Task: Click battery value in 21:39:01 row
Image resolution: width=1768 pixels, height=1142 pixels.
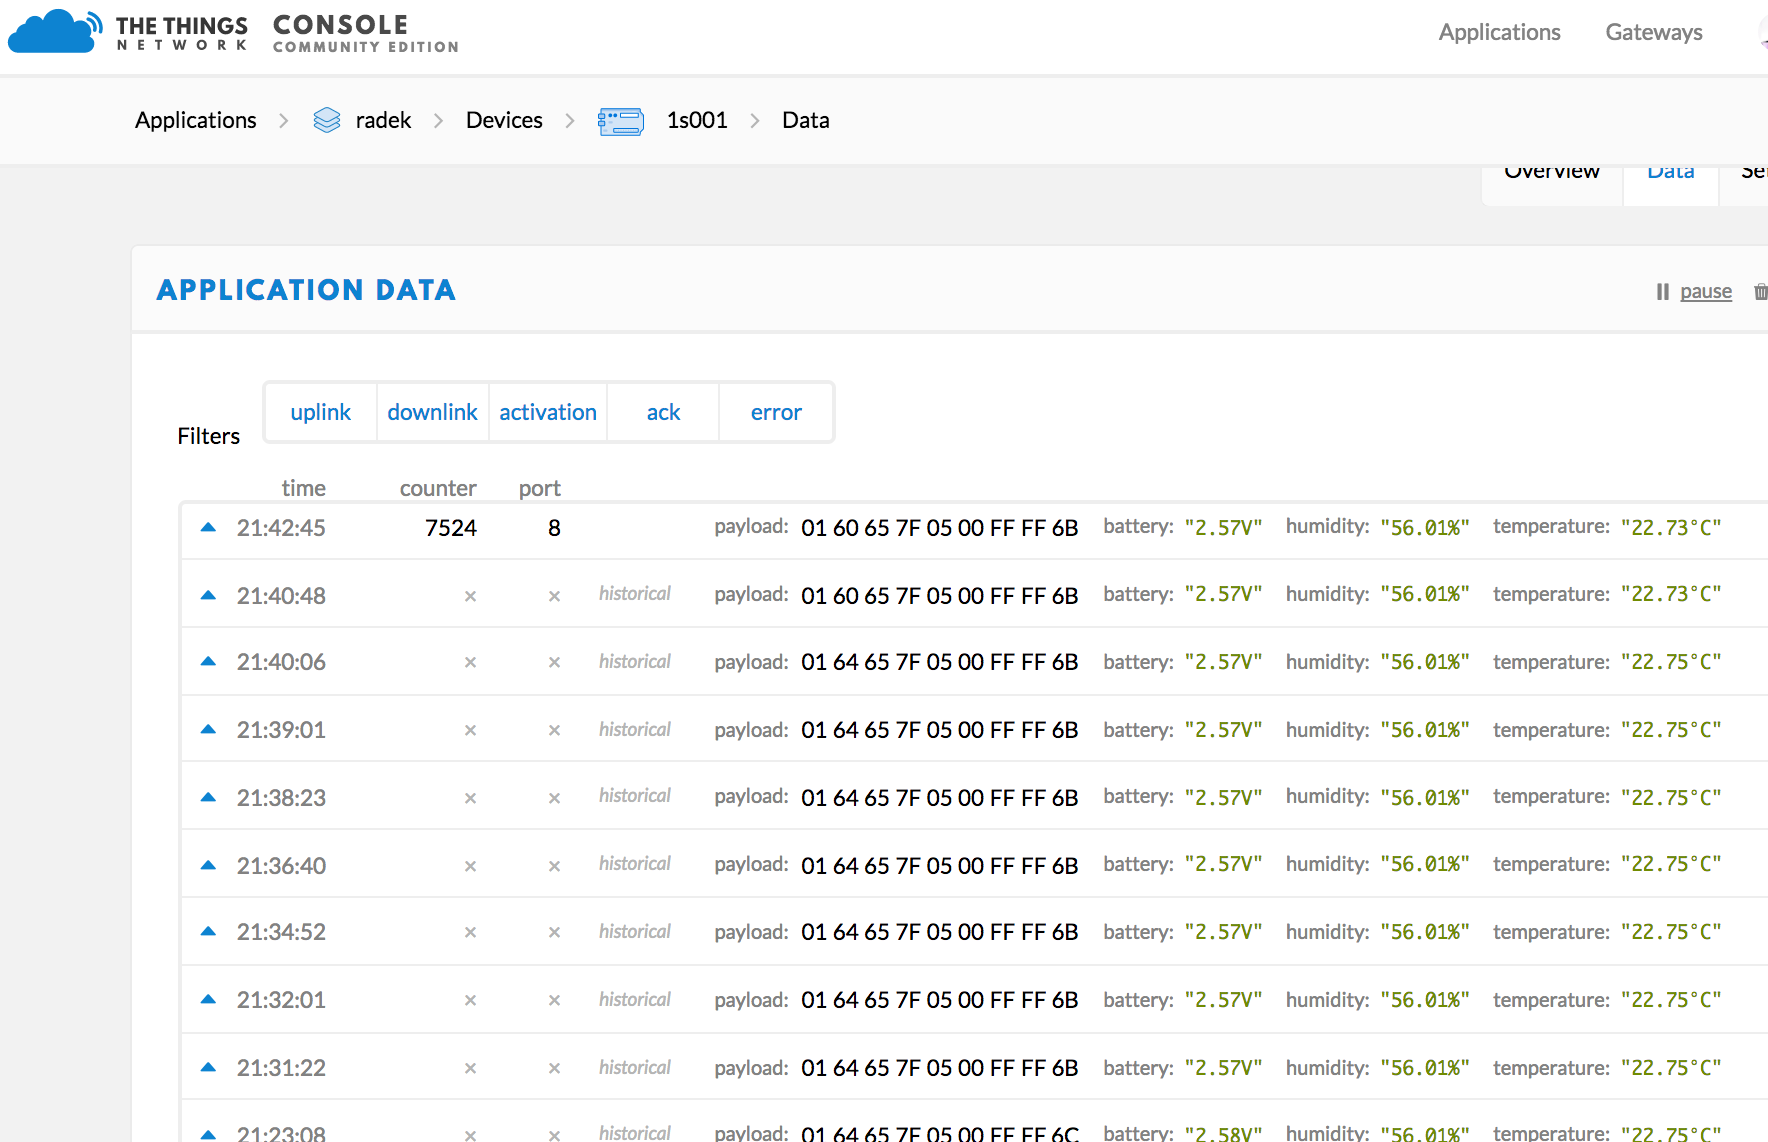Action: (x=1224, y=730)
